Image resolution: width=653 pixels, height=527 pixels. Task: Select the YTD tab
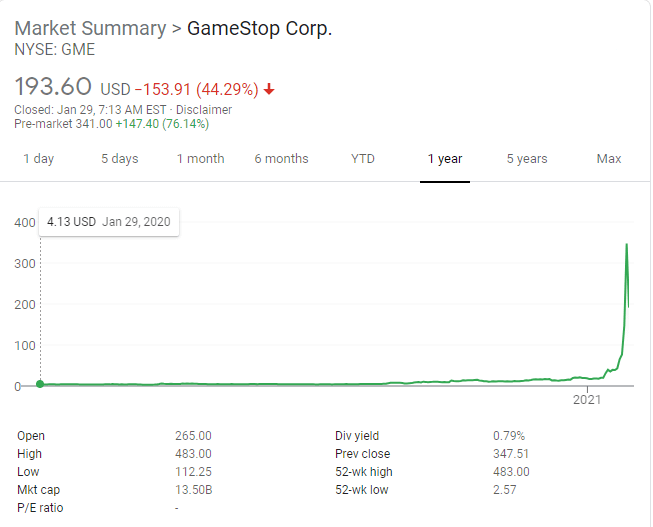pyautogui.click(x=363, y=159)
